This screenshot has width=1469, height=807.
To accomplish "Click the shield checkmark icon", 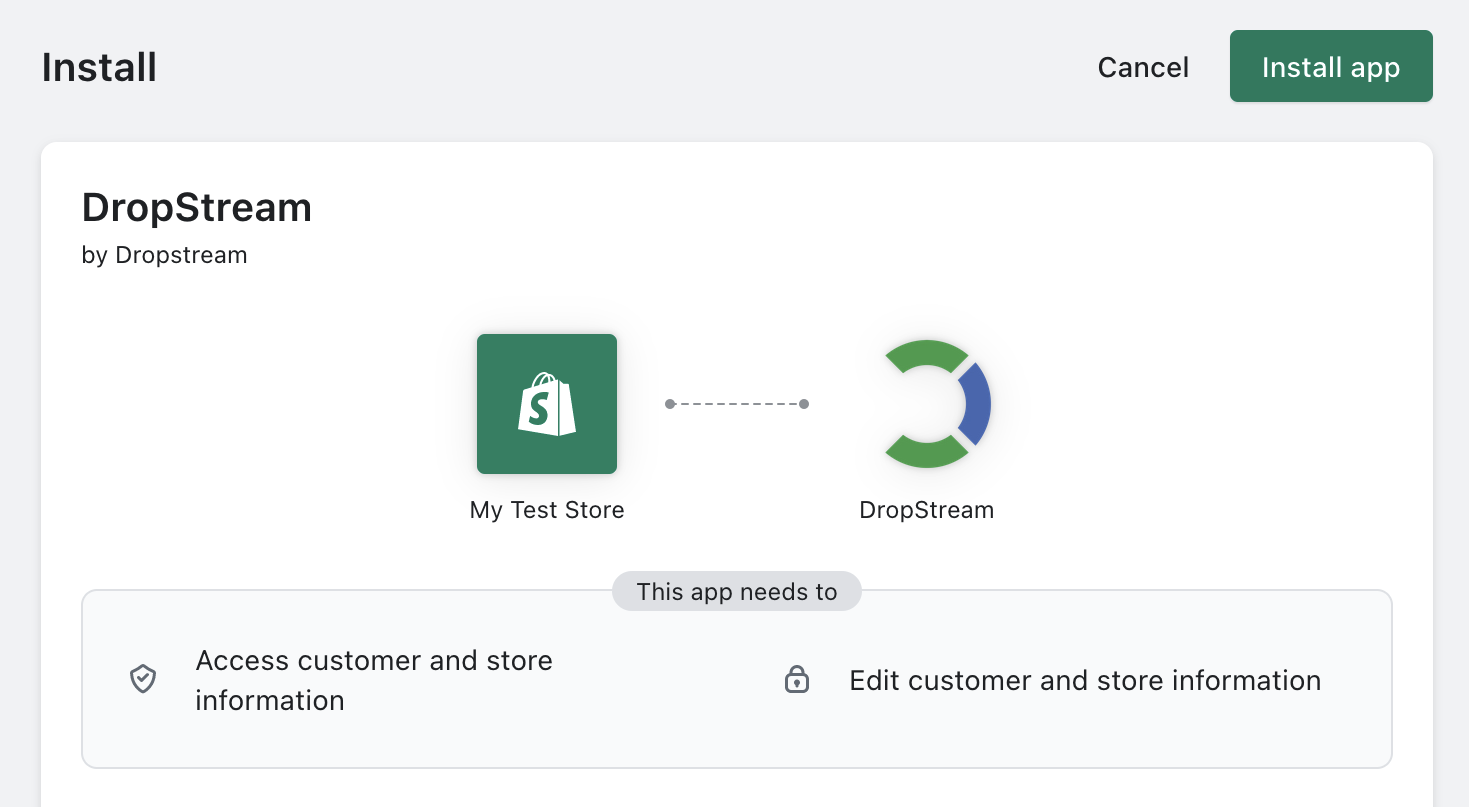I will coord(144,680).
